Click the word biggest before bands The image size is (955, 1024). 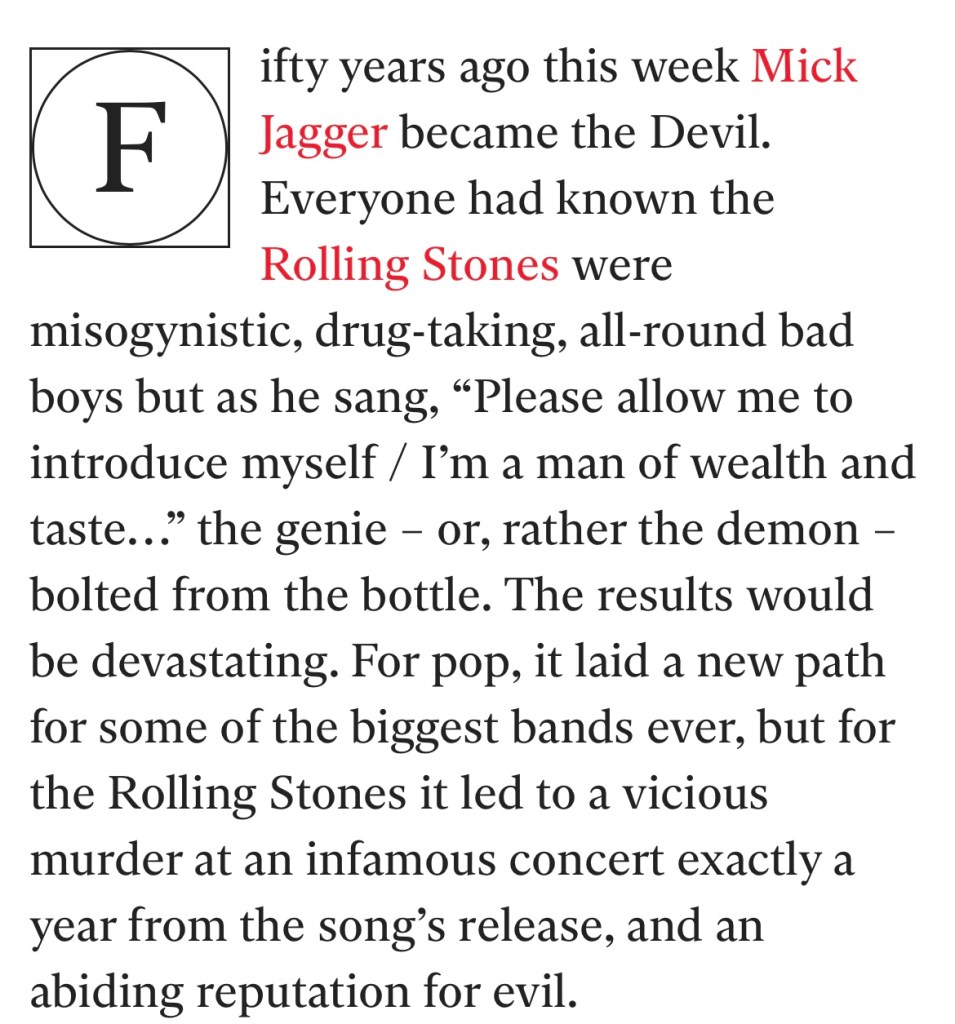click(425, 729)
